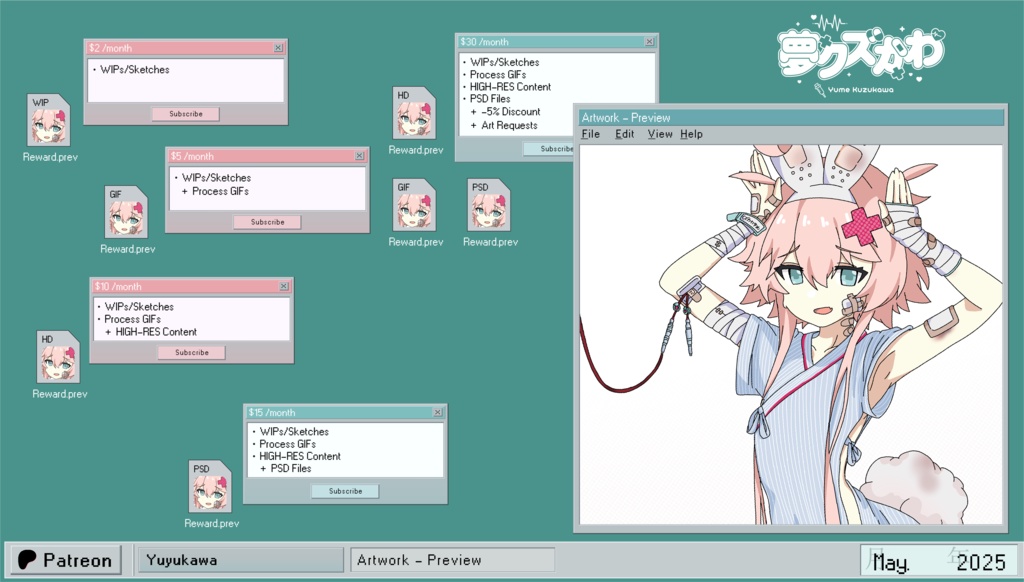The height and width of the screenshot is (582, 1024).
Task: Subscribe to the $10 /month tier
Action: point(191,352)
